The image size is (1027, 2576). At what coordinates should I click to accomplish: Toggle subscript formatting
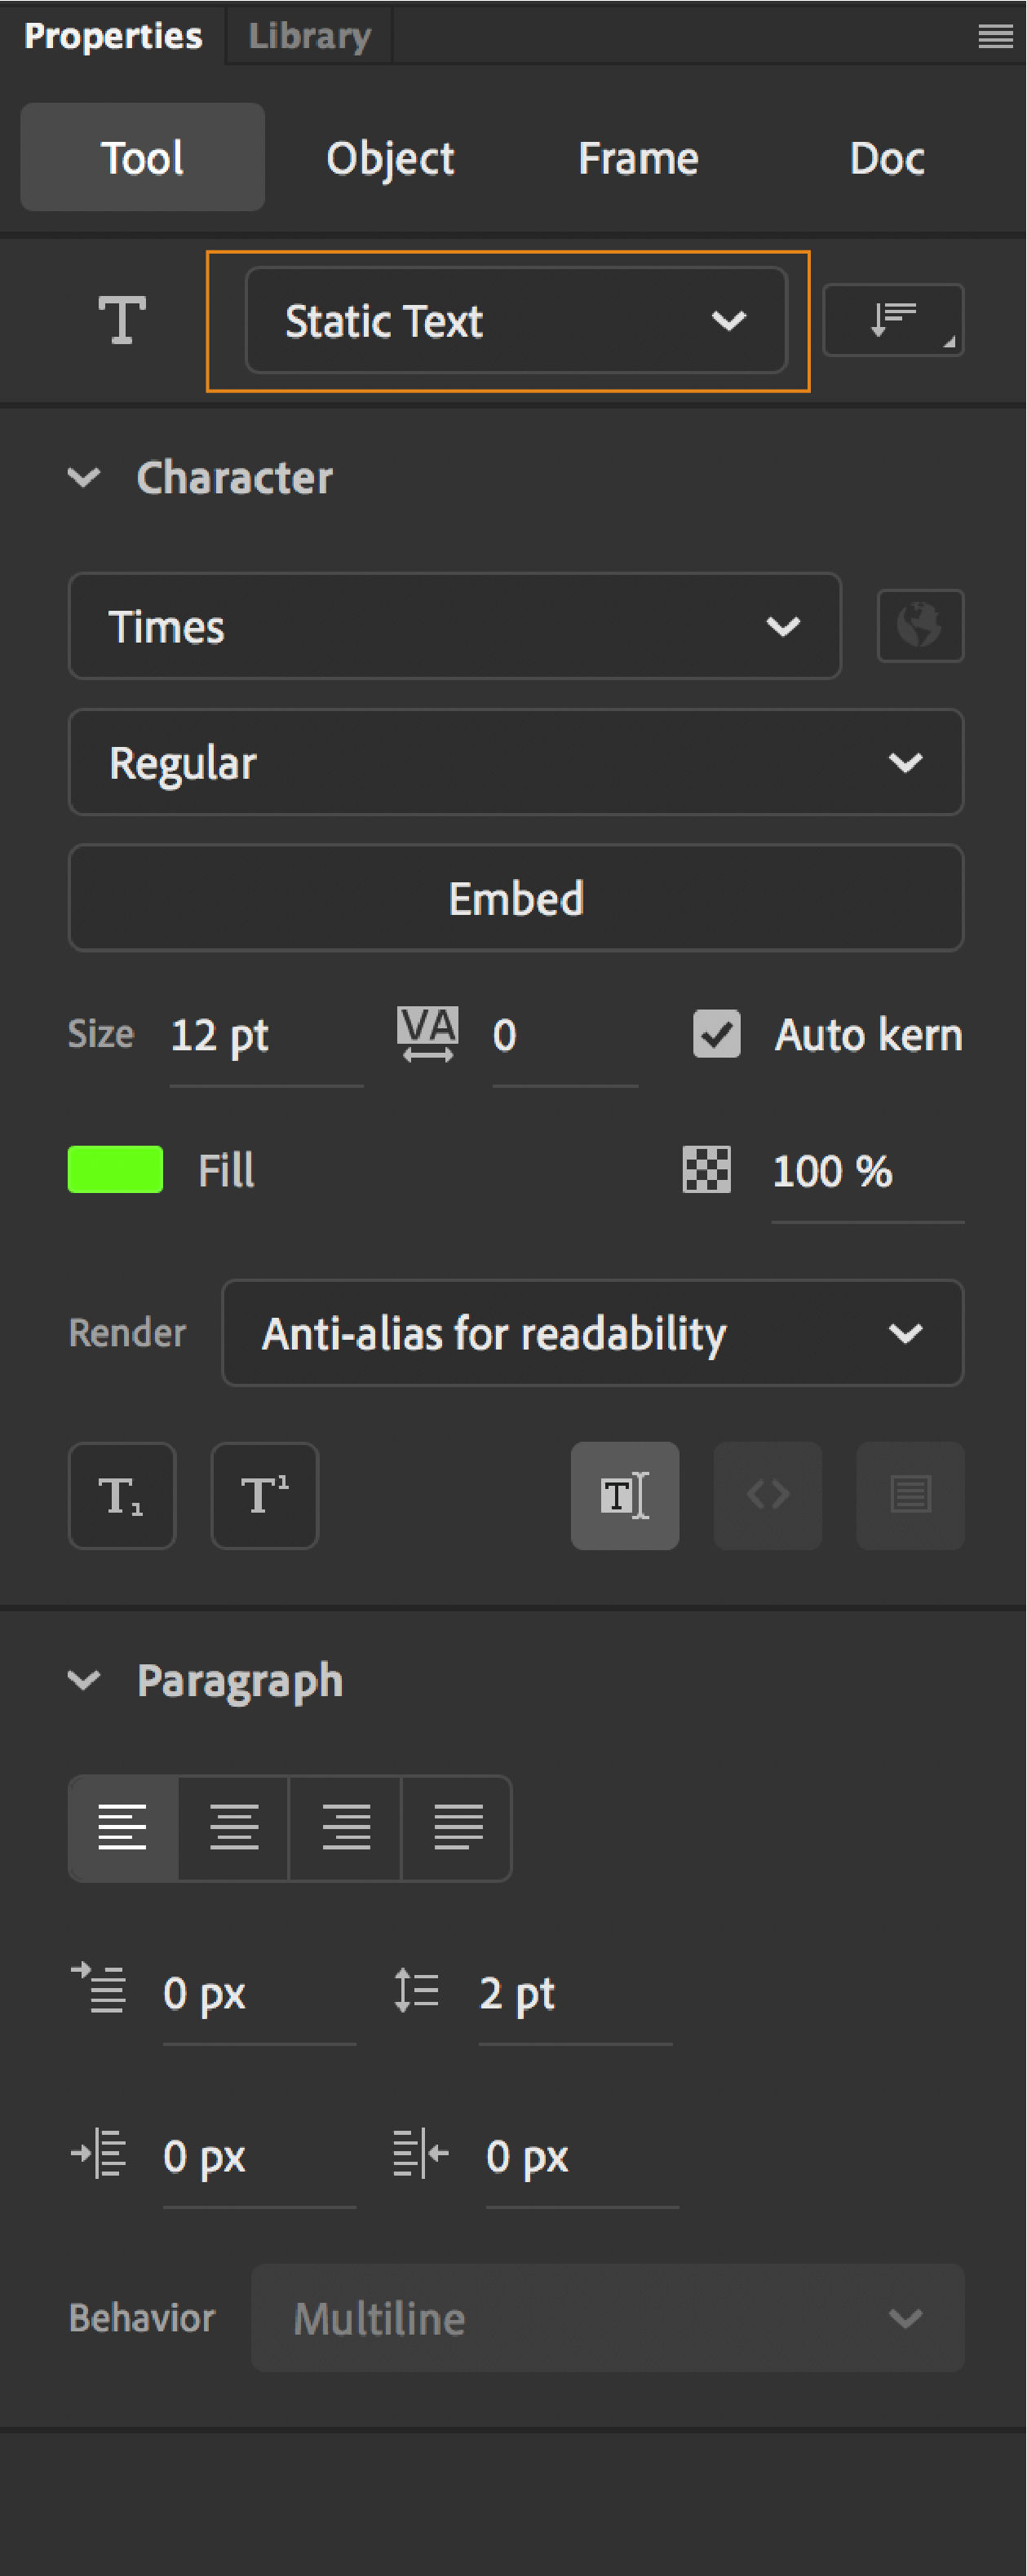[x=121, y=1495]
